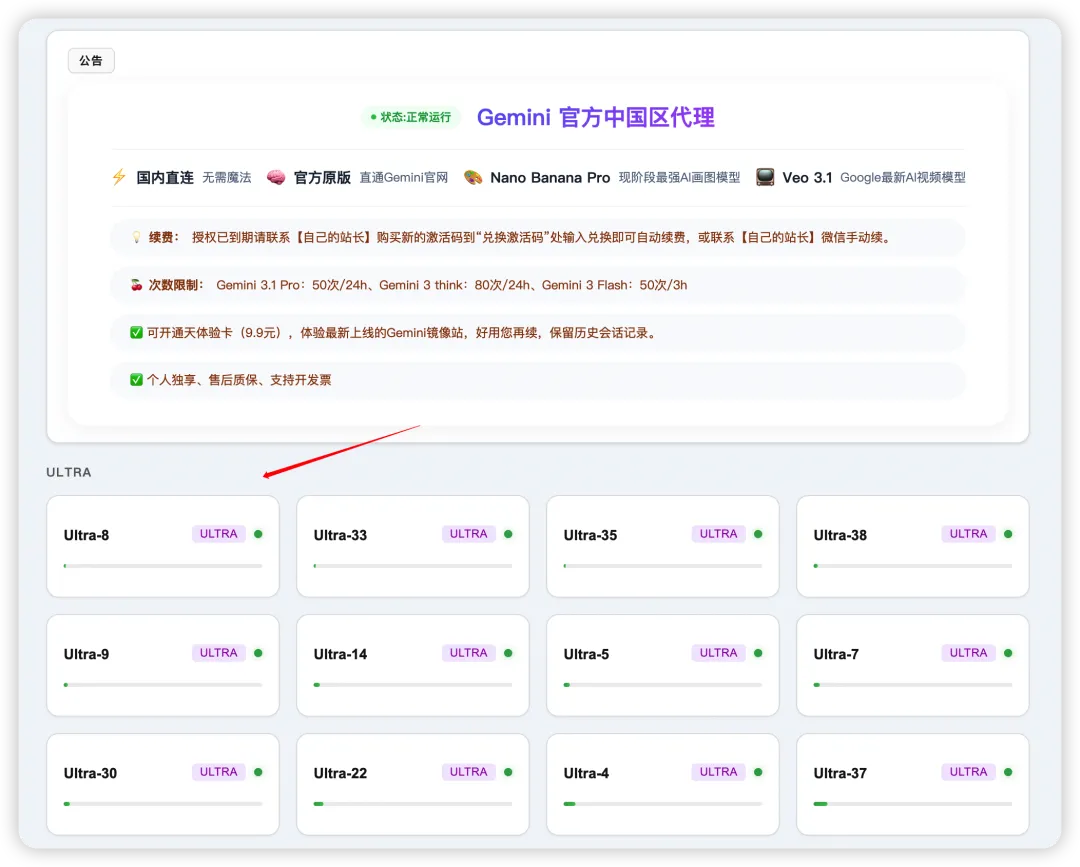Click the green status dot on Ultra-38
The height and width of the screenshot is (867, 1080).
pos(1008,534)
